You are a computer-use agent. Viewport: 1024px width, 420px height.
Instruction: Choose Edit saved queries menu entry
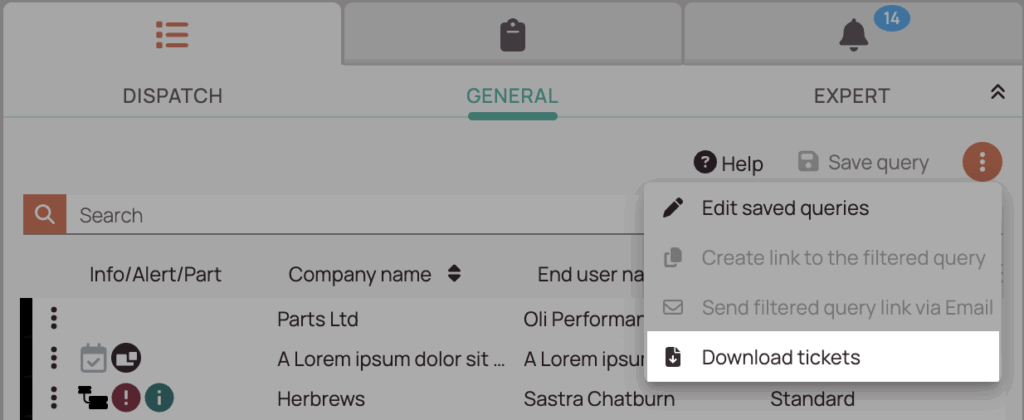pyautogui.click(x=823, y=208)
